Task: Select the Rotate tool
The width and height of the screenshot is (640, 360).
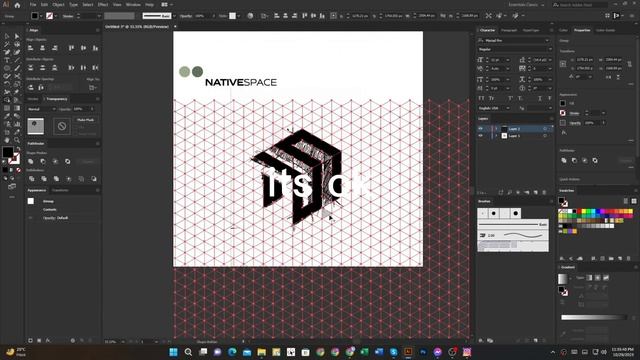Action: click(7, 84)
